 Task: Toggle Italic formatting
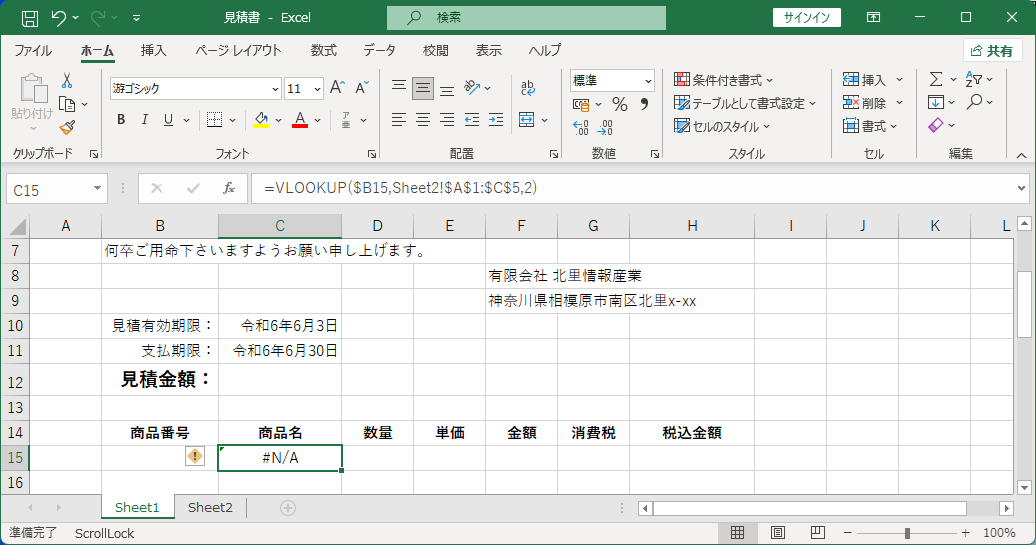click(x=145, y=120)
